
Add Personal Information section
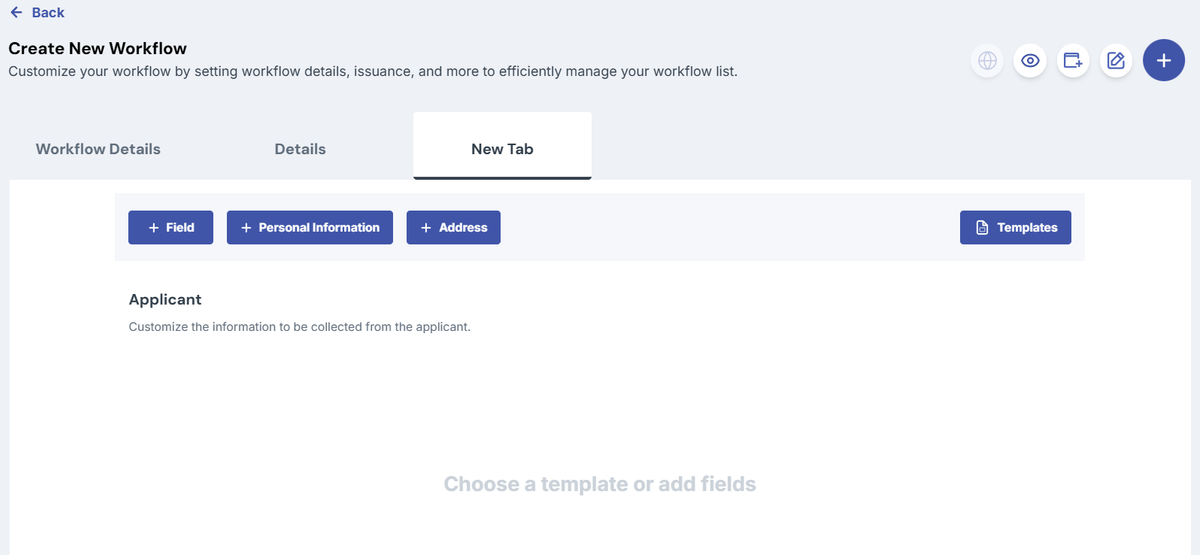[310, 227]
